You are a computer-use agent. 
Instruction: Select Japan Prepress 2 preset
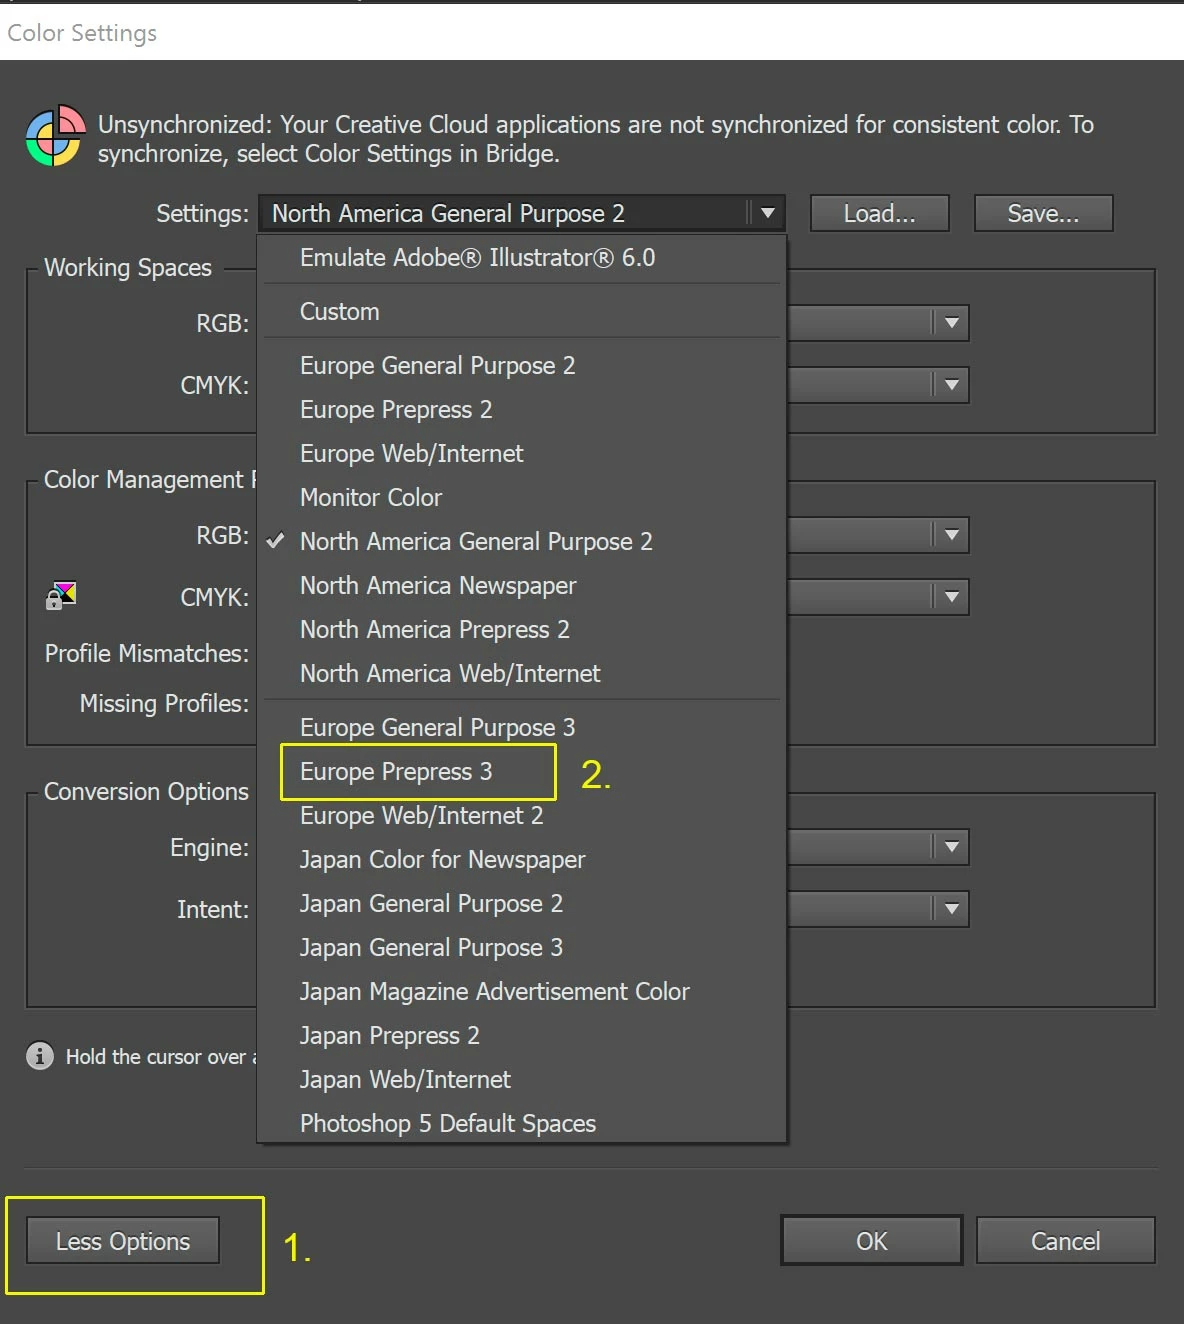[x=521, y=1036]
